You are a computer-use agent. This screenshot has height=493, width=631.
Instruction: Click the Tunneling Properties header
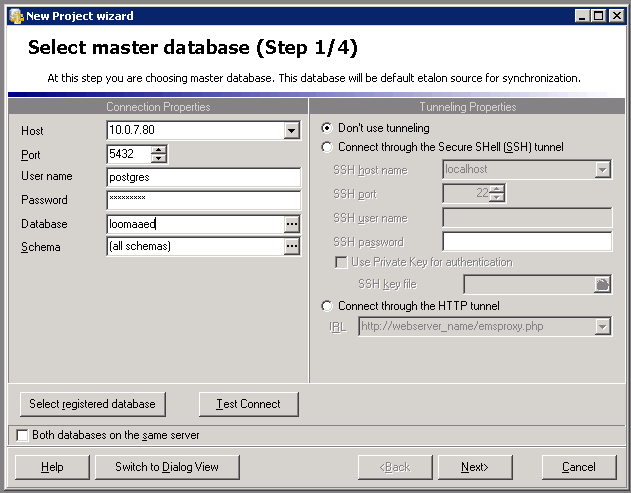pyautogui.click(x=468, y=107)
